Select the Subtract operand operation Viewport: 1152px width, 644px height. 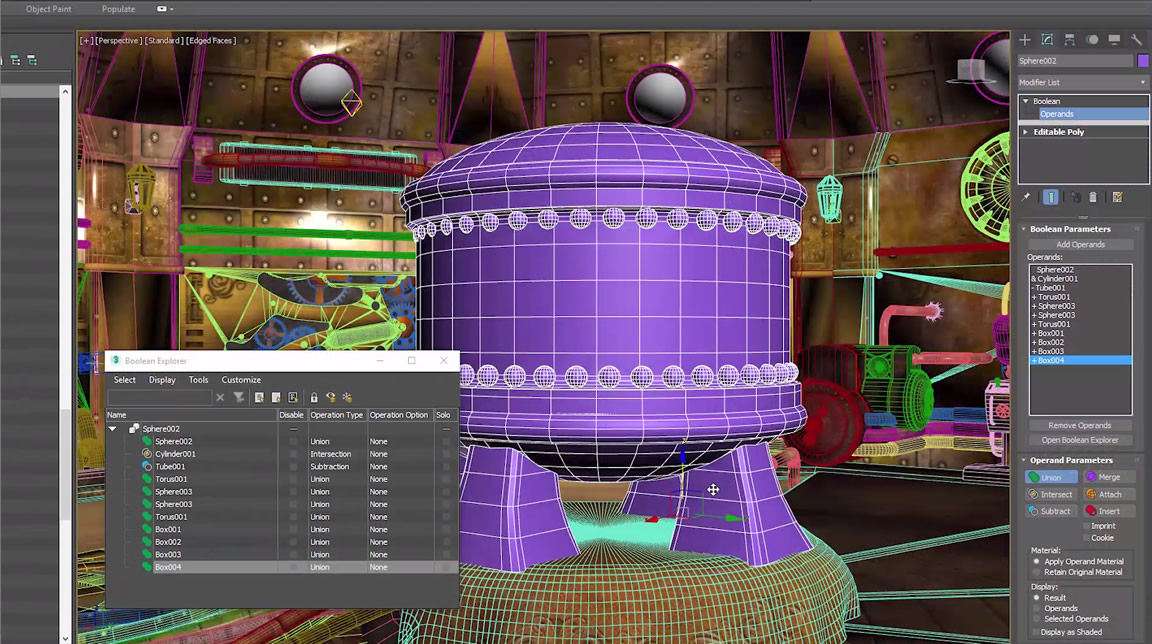1051,511
